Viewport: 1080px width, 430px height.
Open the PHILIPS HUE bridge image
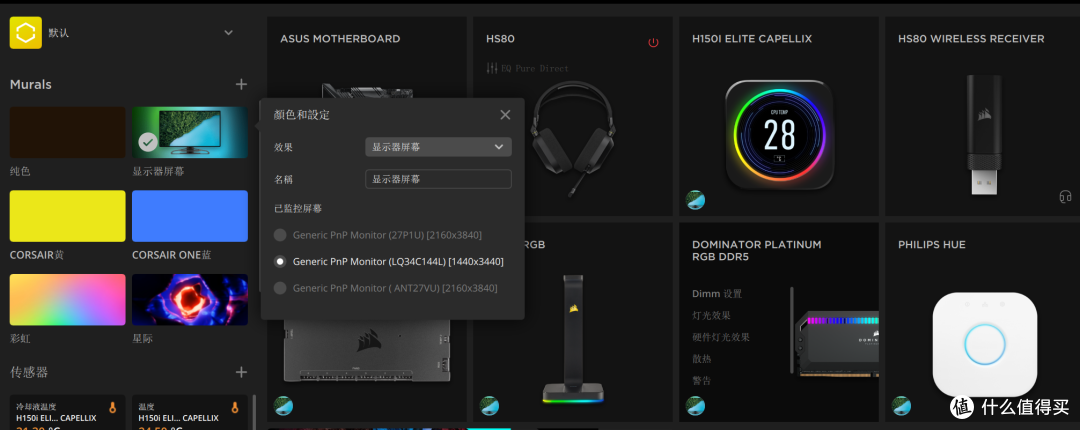pos(985,345)
